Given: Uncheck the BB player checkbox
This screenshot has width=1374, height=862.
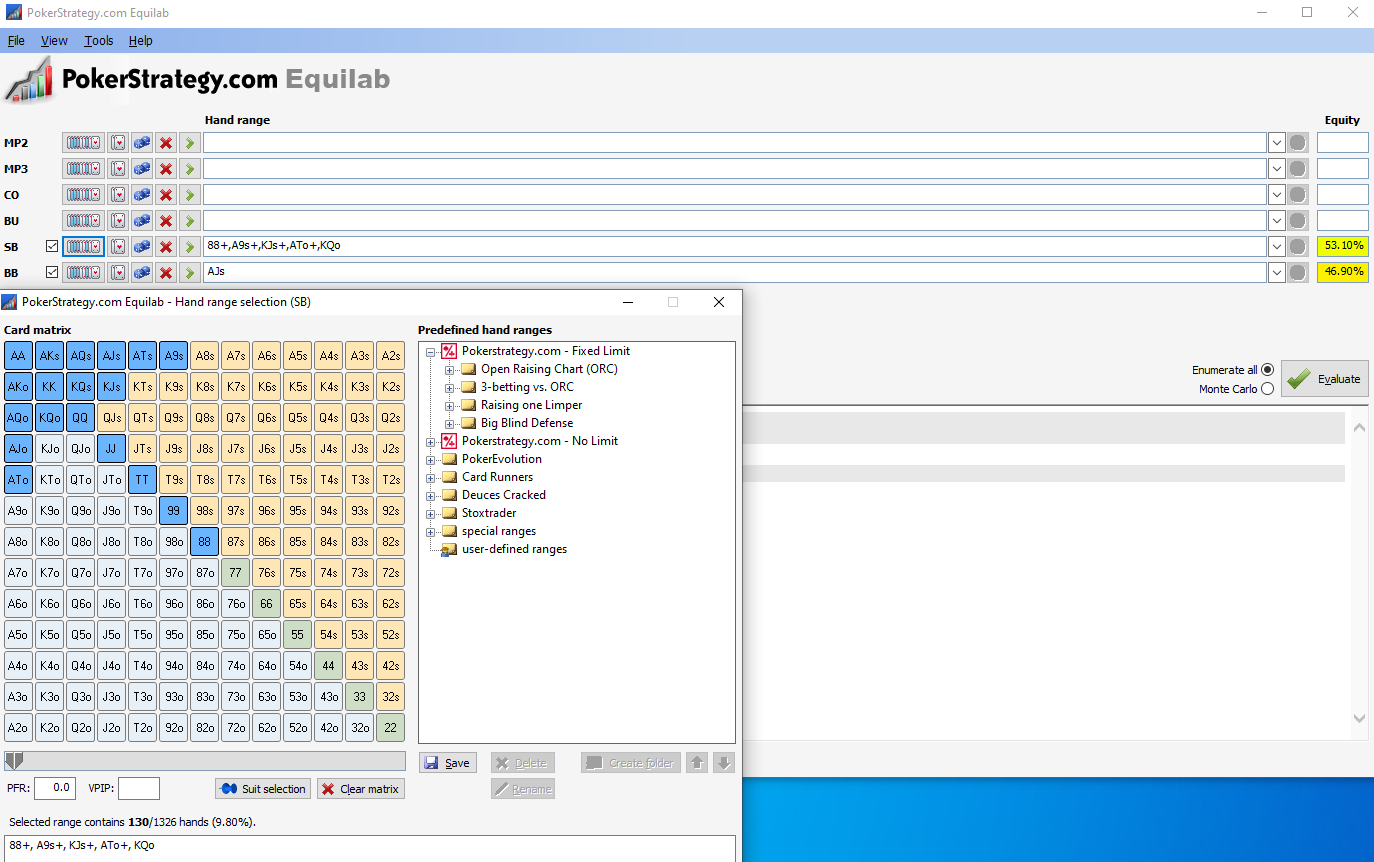Looking at the screenshot, I should 52,272.
